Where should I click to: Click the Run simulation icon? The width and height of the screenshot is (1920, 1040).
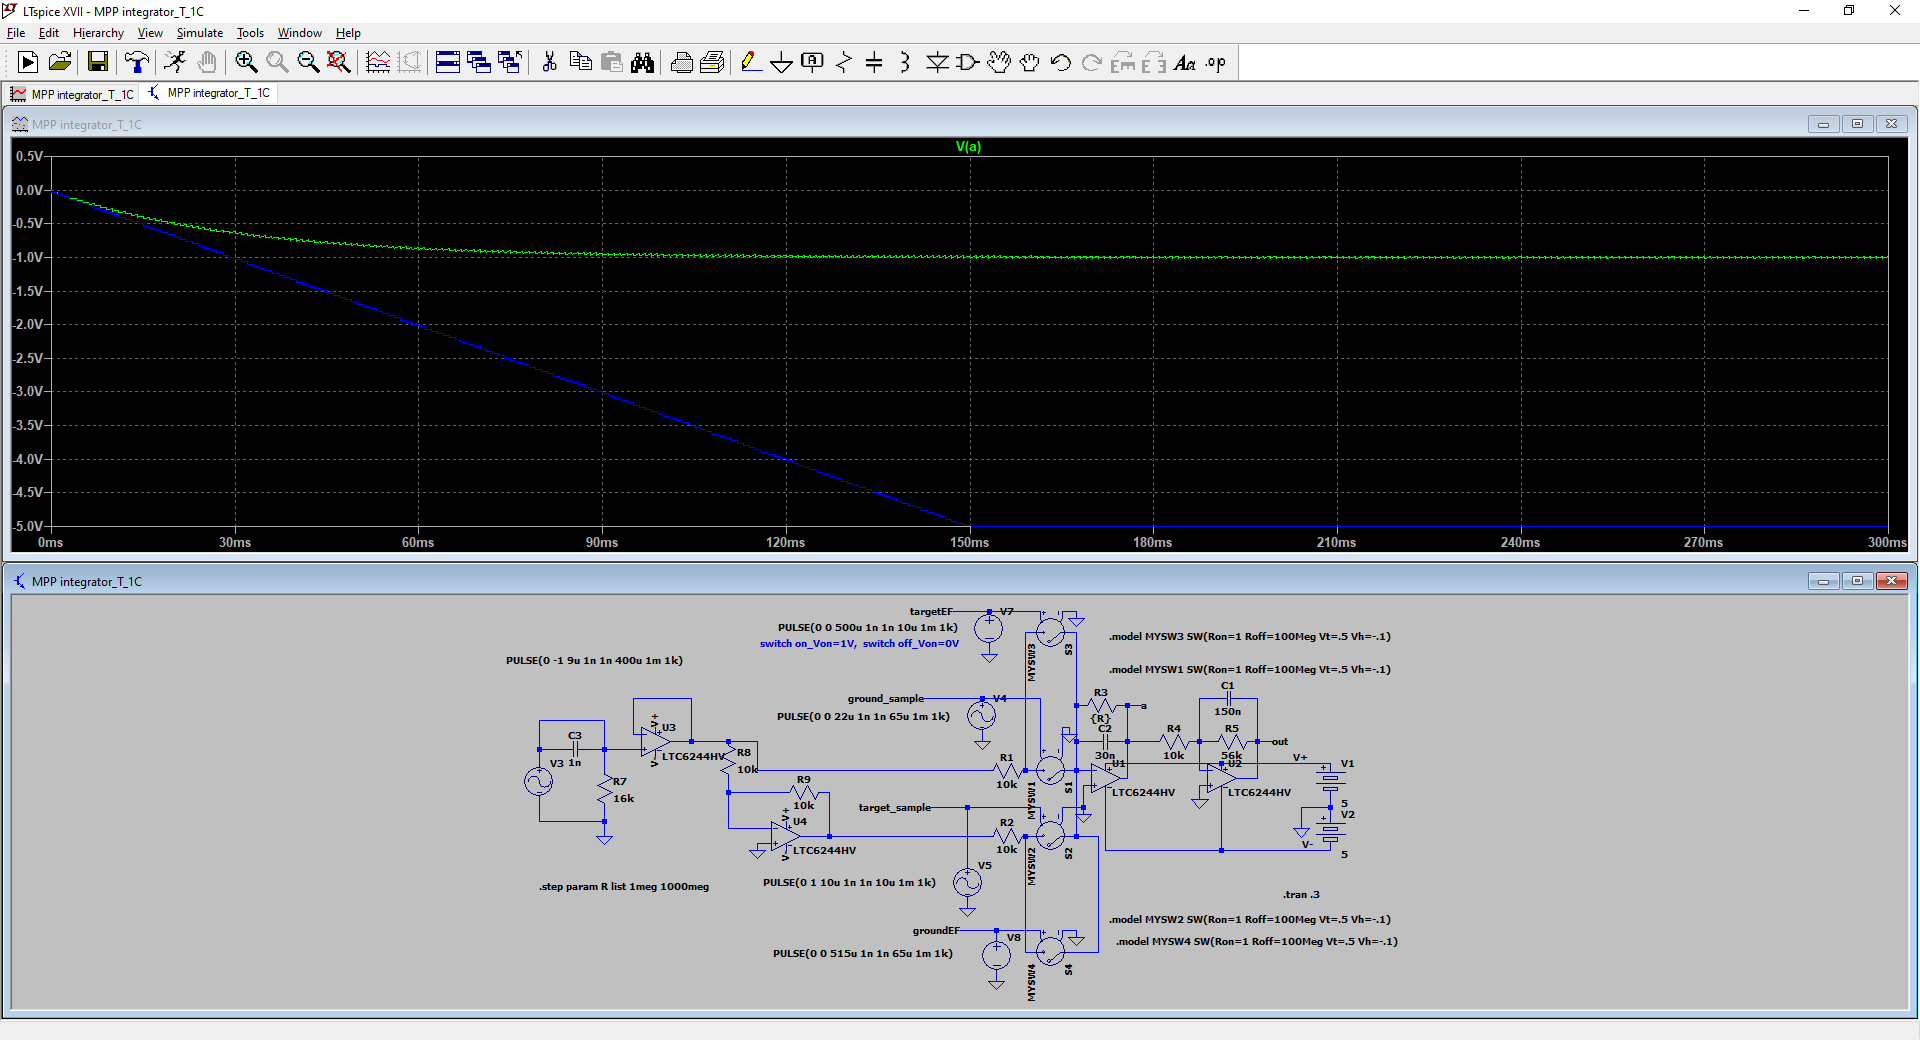pyautogui.click(x=28, y=63)
